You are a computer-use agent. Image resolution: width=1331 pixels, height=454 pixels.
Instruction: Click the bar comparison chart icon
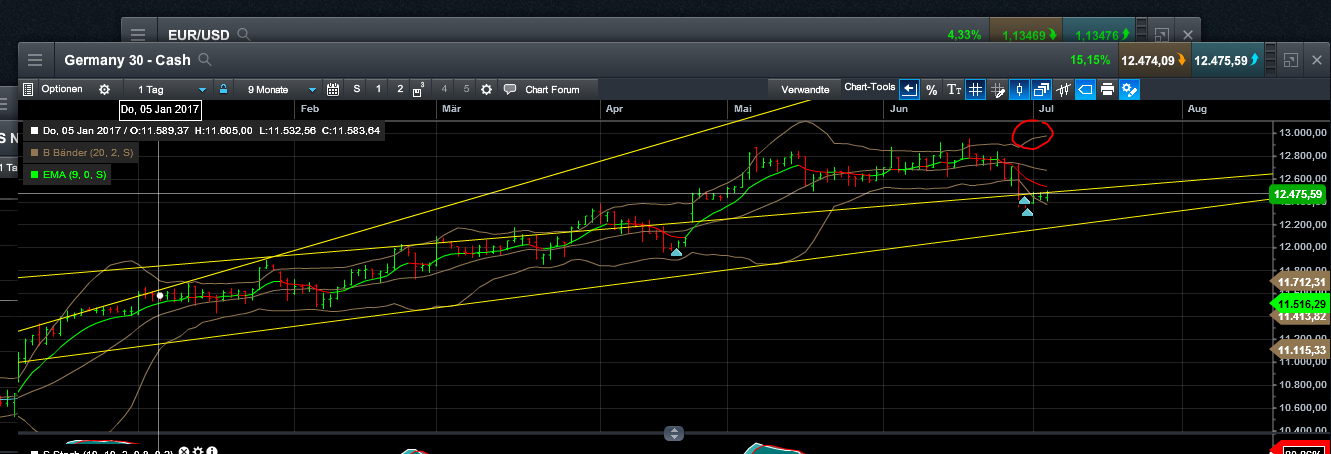pos(1063,89)
